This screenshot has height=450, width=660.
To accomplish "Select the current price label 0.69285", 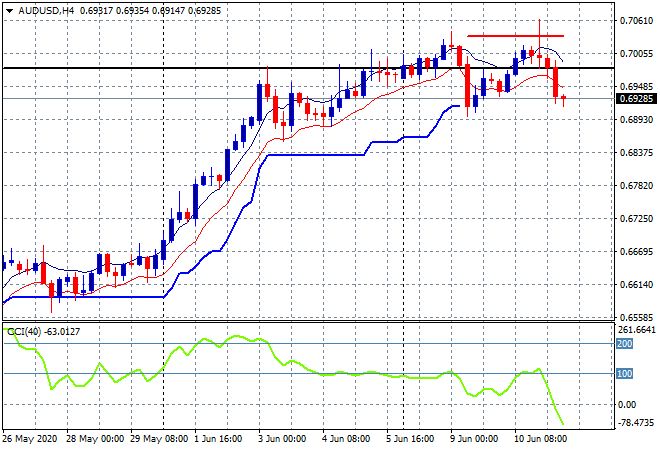I will click(x=636, y=99).
